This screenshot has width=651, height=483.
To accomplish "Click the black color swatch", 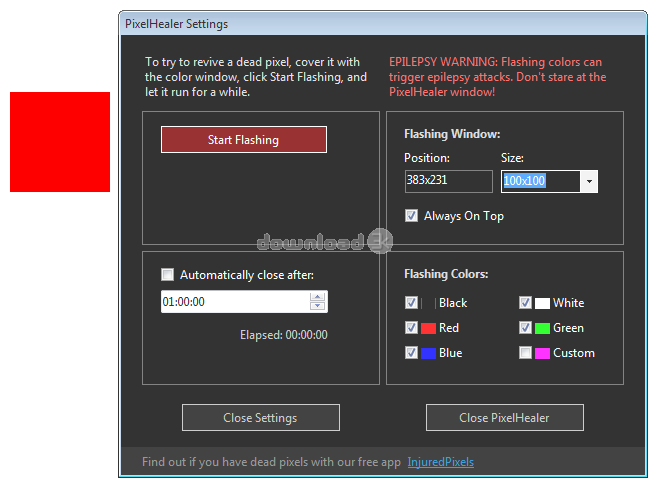I will click(x=428, y=303).
